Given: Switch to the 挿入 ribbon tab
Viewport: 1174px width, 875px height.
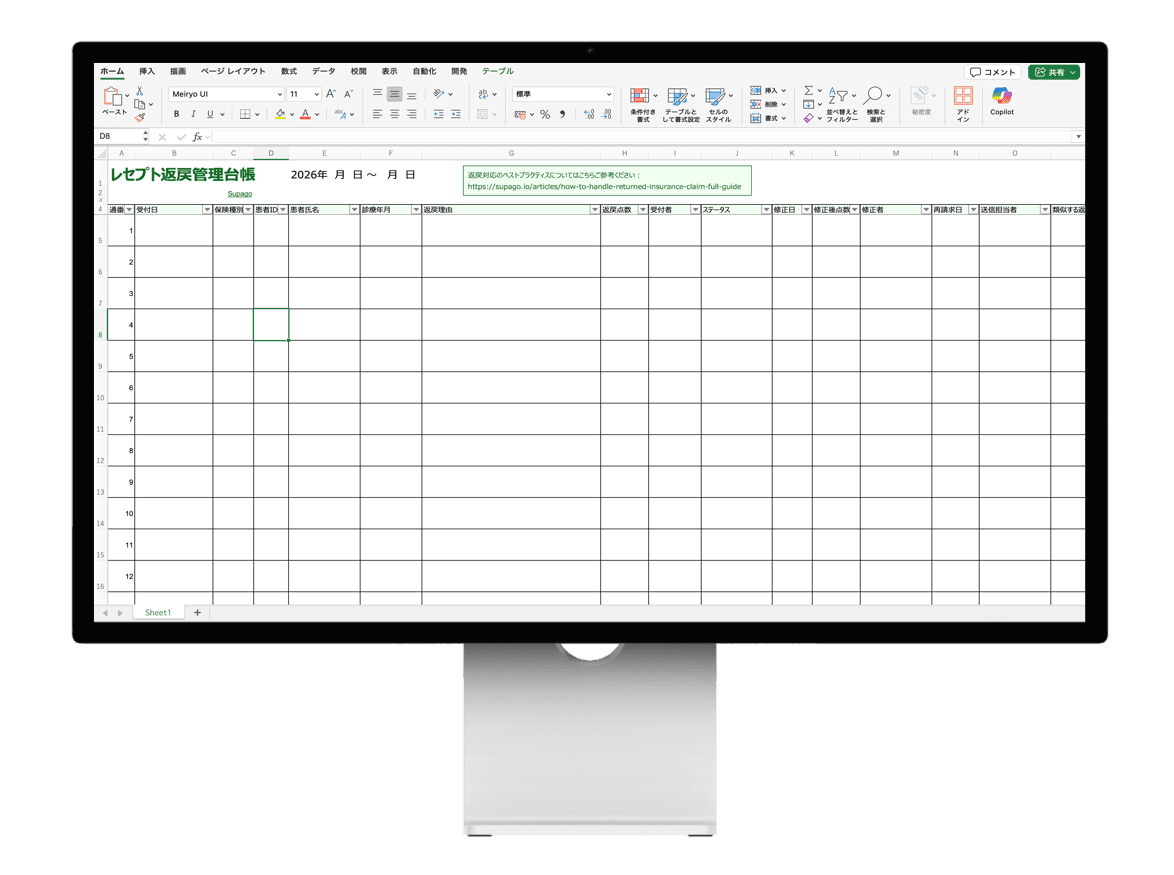Looking at the screenshot, I should tap(147, 72).
